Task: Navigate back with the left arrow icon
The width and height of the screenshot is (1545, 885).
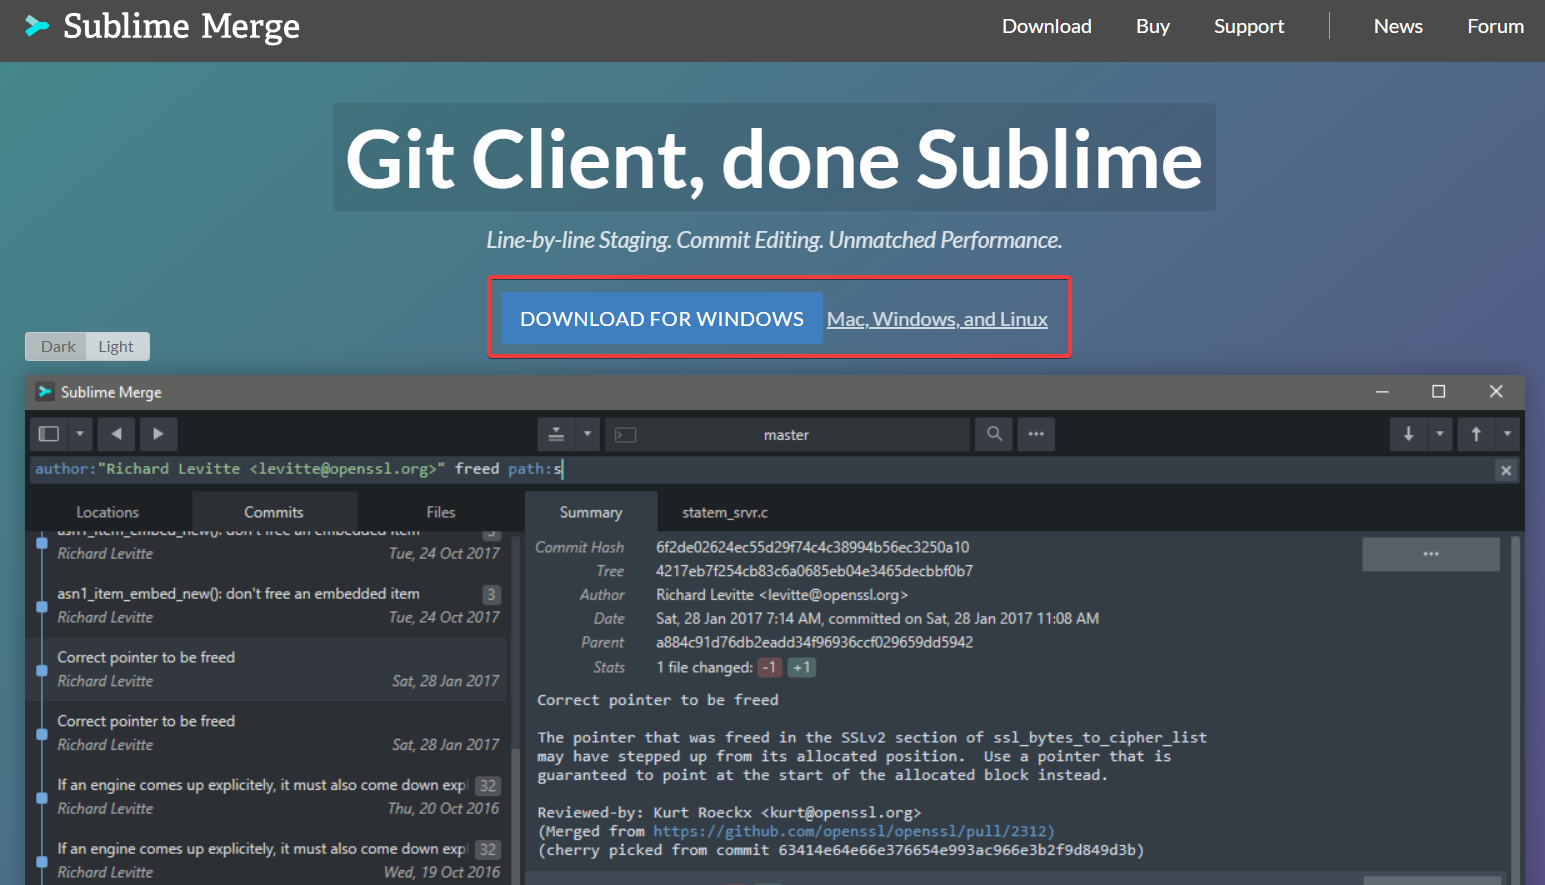Action: click(116, 434)
